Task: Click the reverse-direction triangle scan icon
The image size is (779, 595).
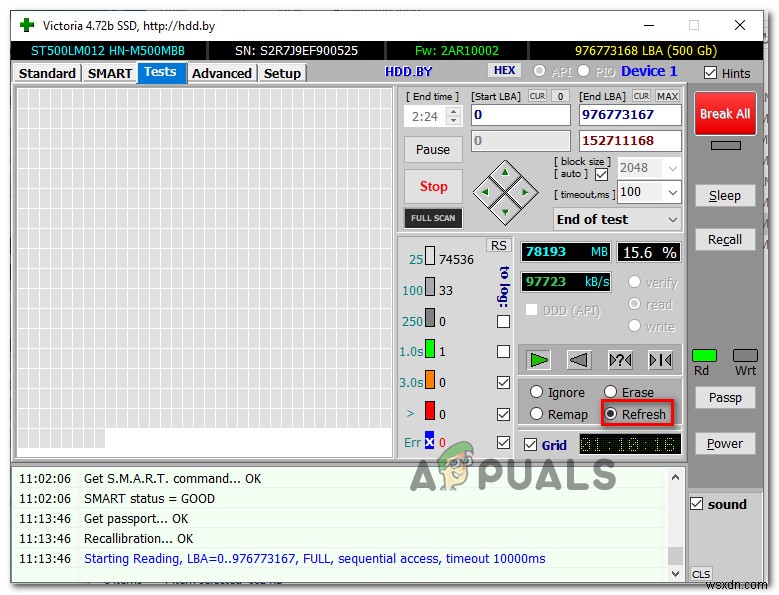Action: (579, 360)
